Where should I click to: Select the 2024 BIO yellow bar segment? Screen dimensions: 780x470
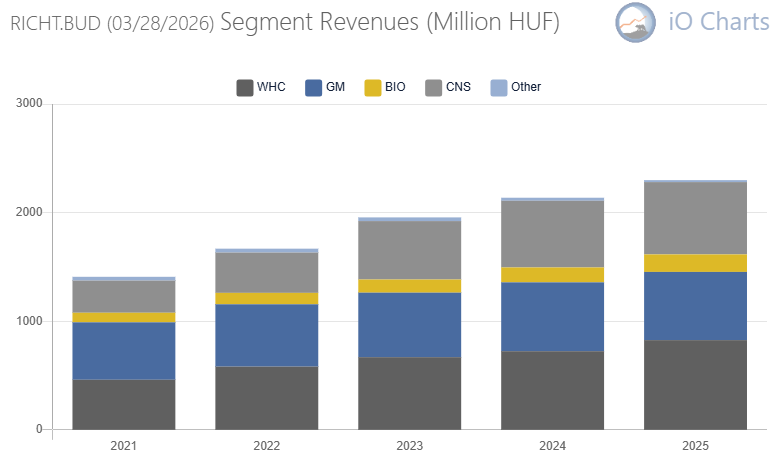553,275
